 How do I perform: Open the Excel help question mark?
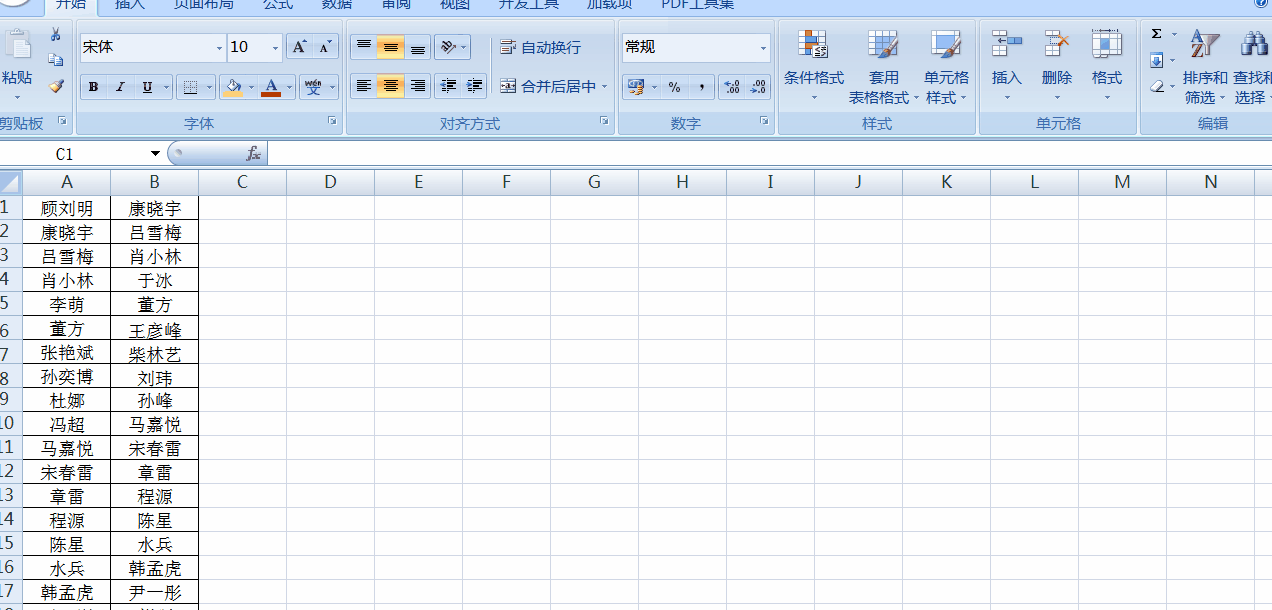coord(1262,4)
